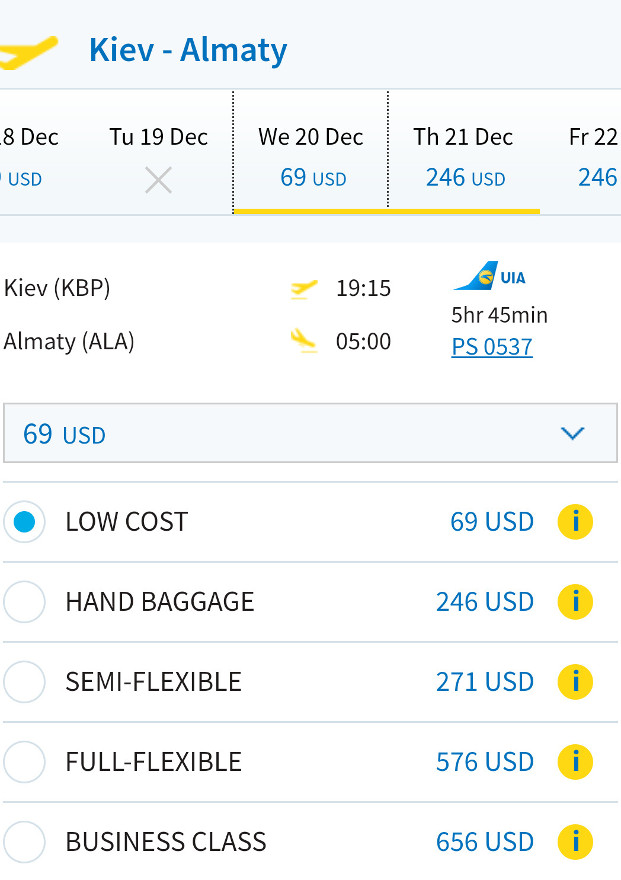Click the yellow airplane icon beside Kiev - Almaty
This screenshot has width=621, height=880.
(28, 52)
